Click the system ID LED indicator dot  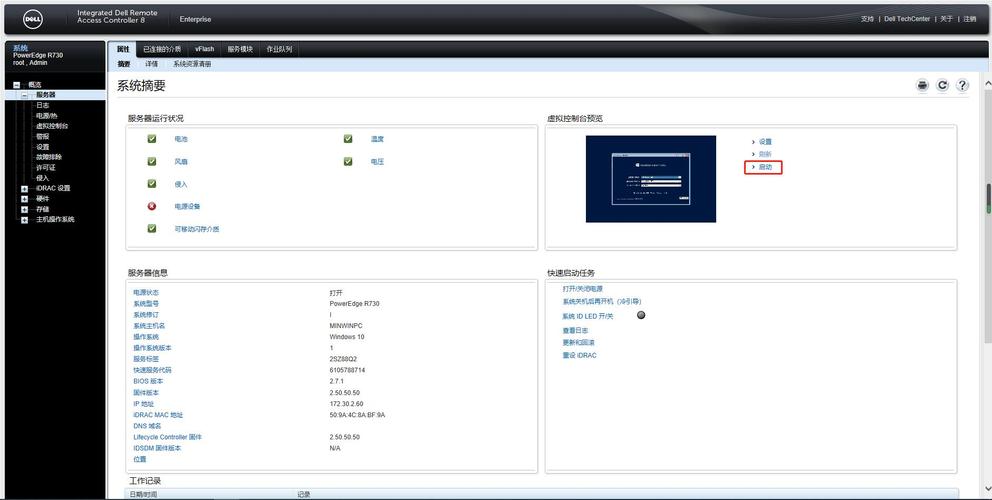pos(641,315)
